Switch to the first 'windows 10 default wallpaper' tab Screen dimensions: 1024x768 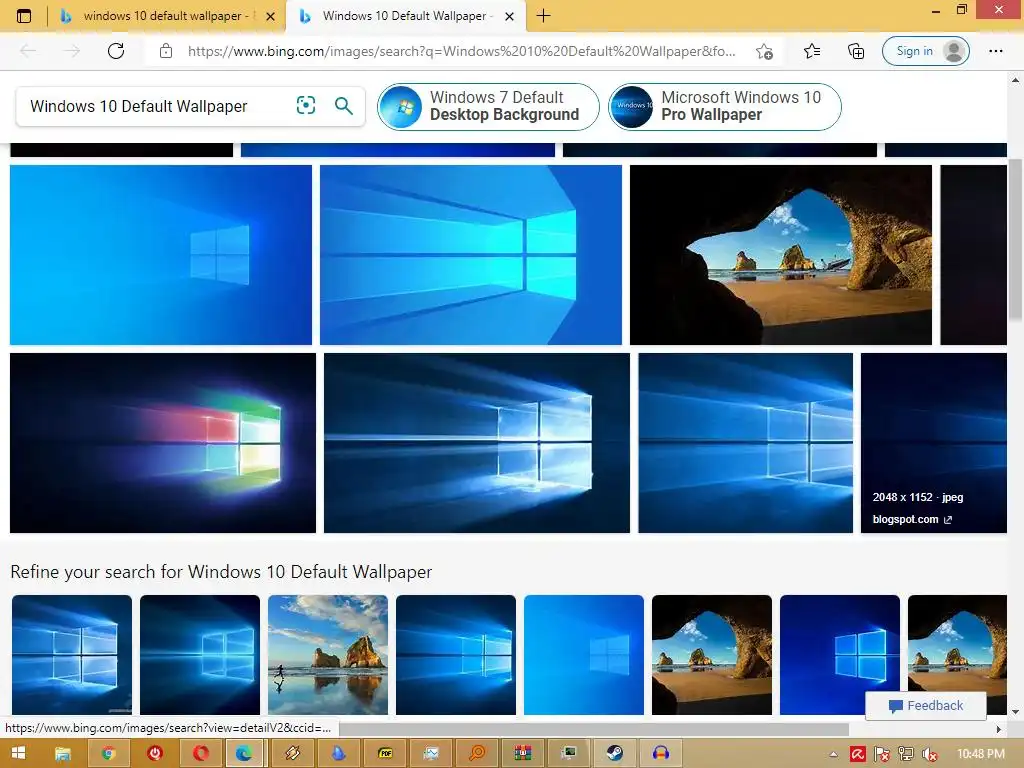point(167,16)
